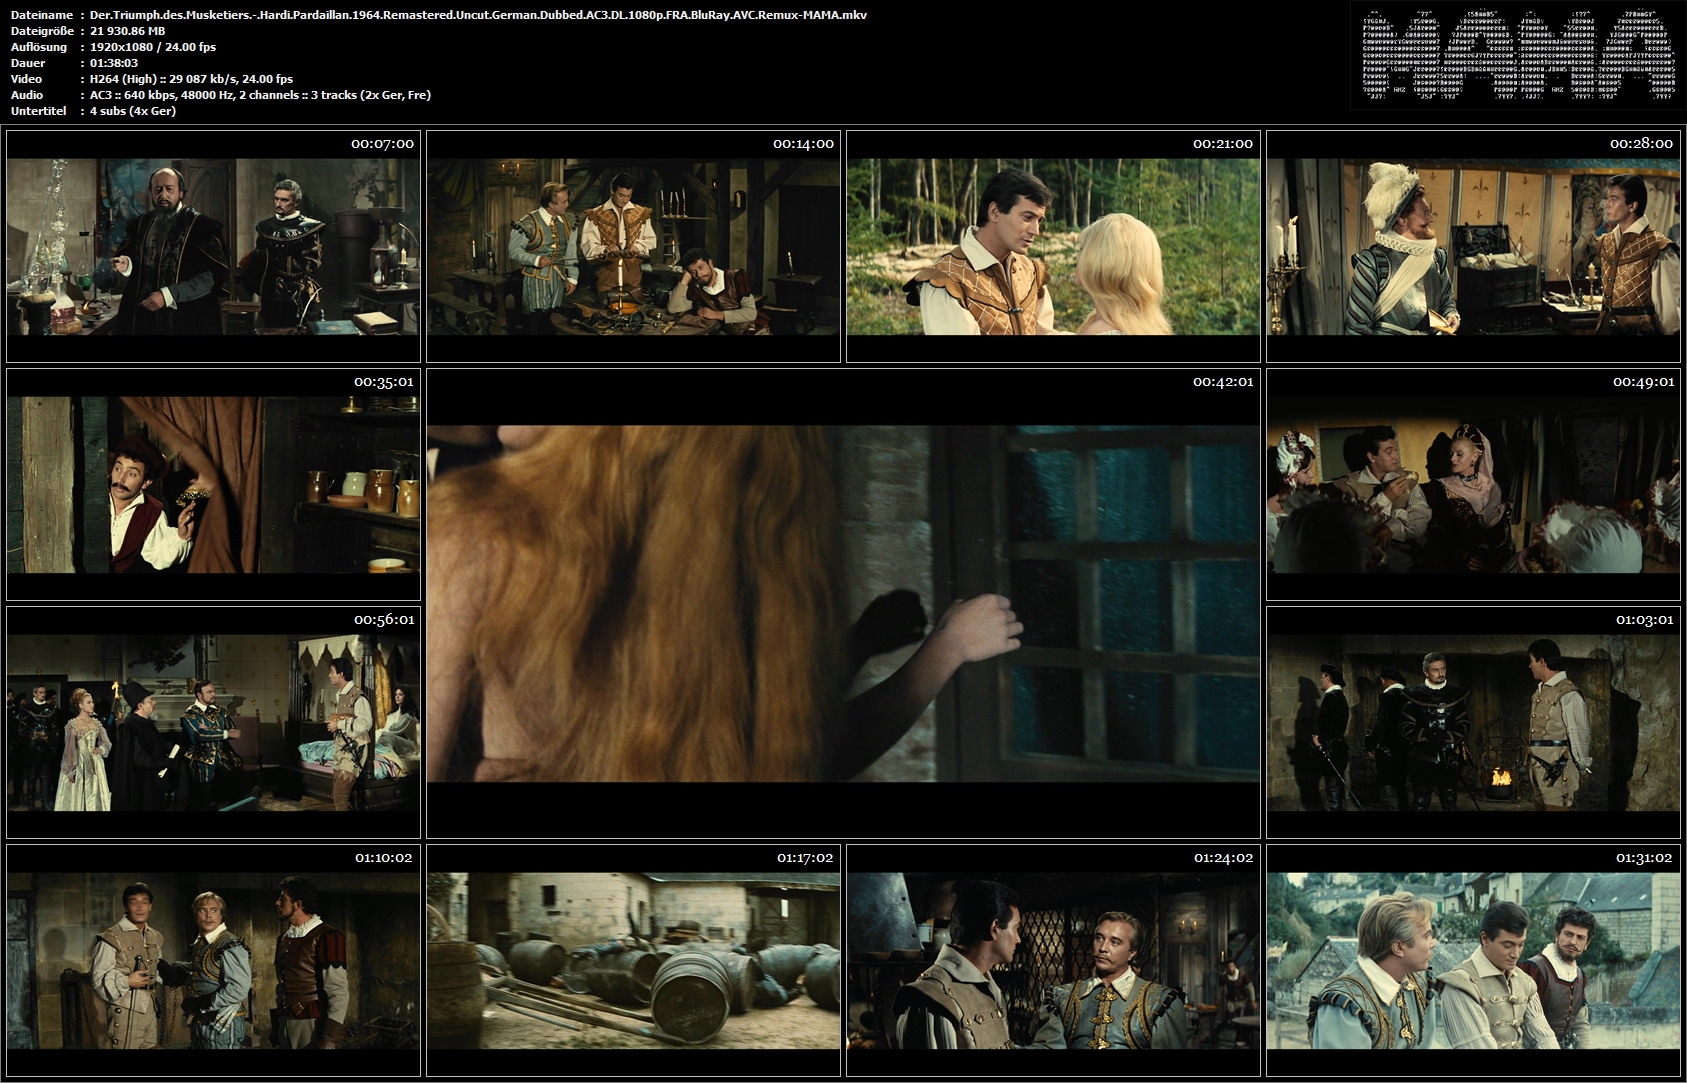Select the duration value 01:38:03
Image resolution: width=1687 pixels, height=1083 pixels.
point(113,63)
